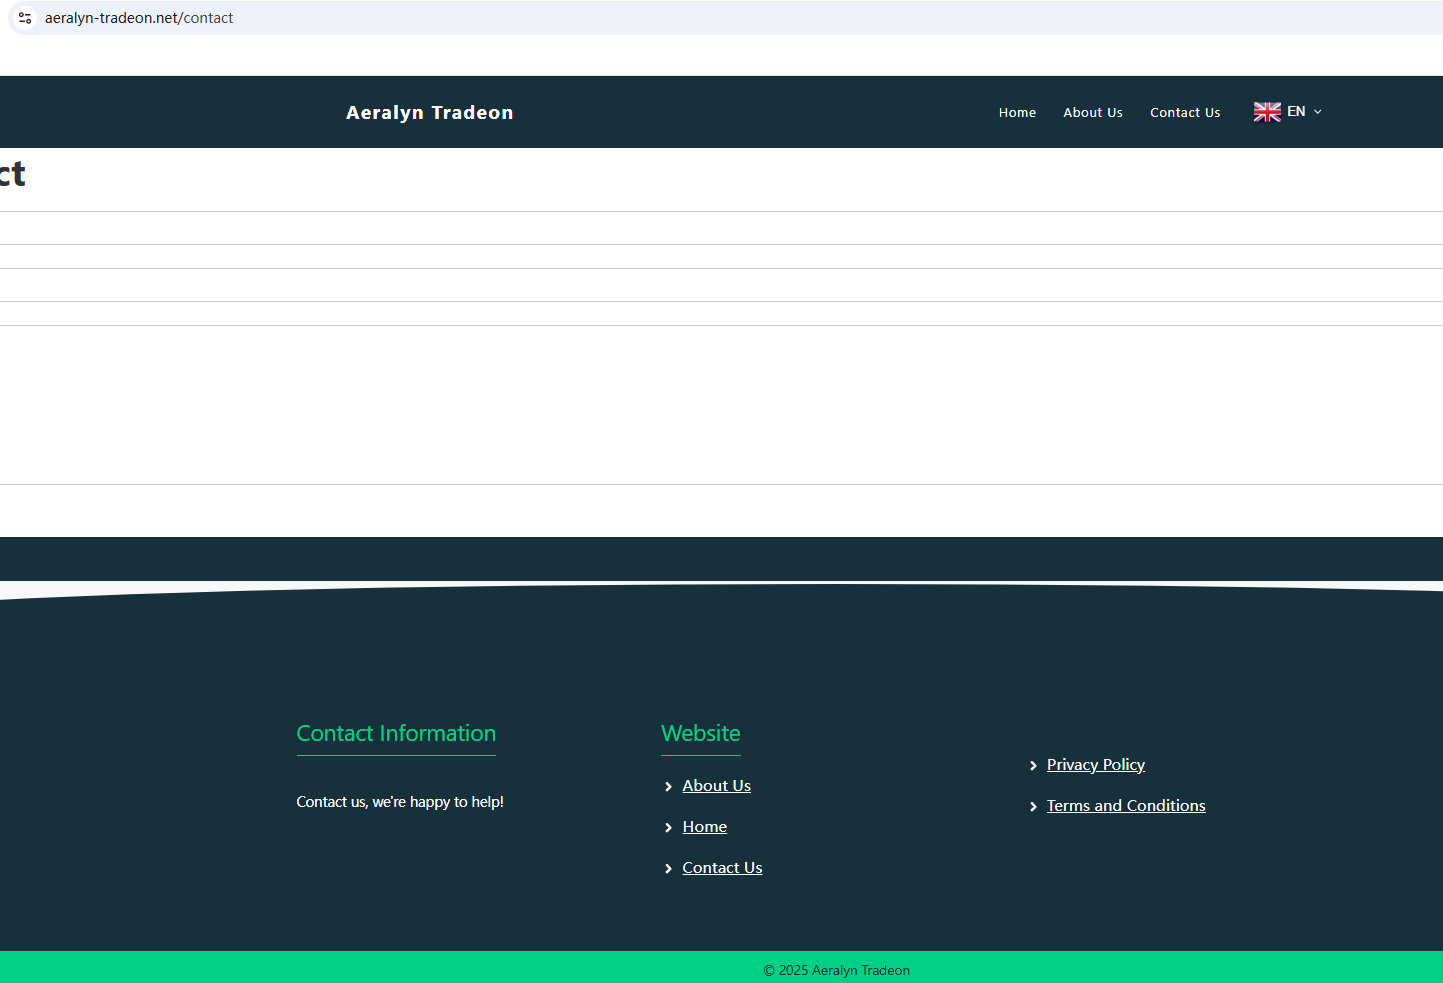Viewport: 1443px width, 983px height.
Task: Open the Privacy Policy link
Action: coord(1095,765)
